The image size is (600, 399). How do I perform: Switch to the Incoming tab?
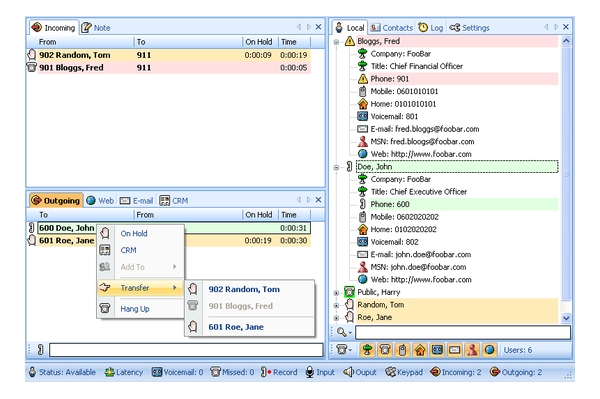pos(54,28)
